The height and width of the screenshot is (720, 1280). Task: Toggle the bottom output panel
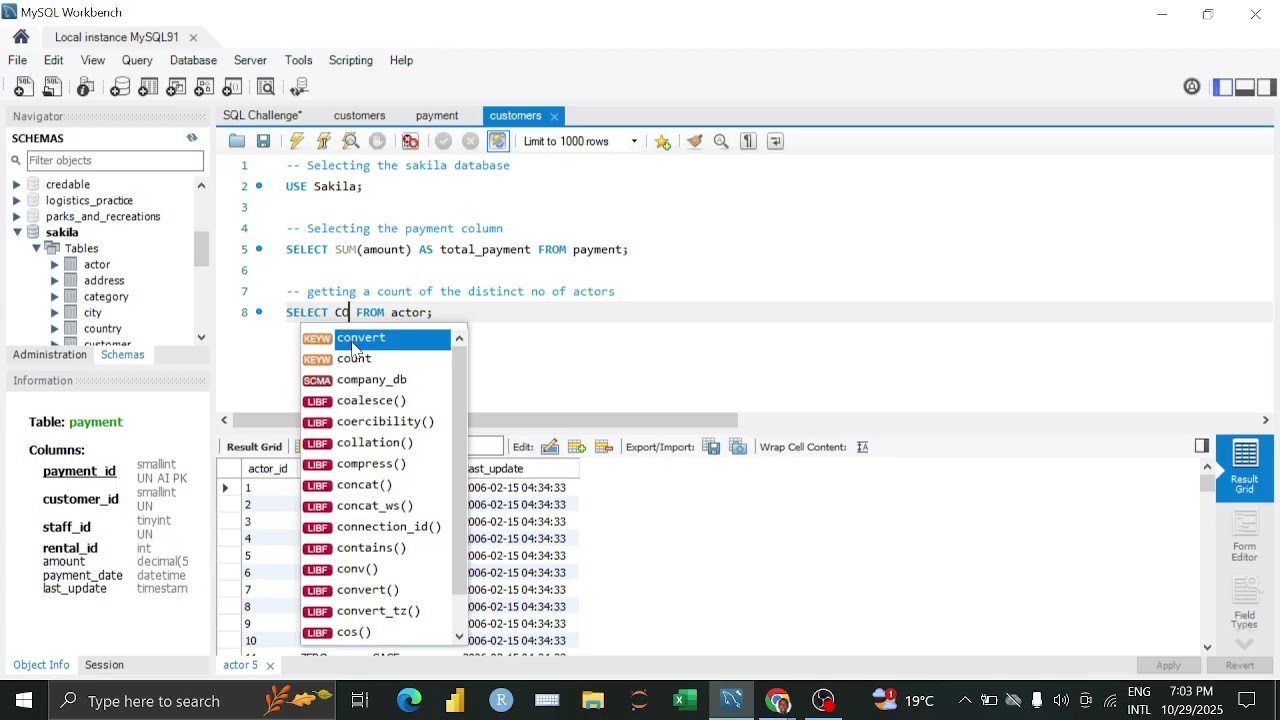coord(1245,87)
